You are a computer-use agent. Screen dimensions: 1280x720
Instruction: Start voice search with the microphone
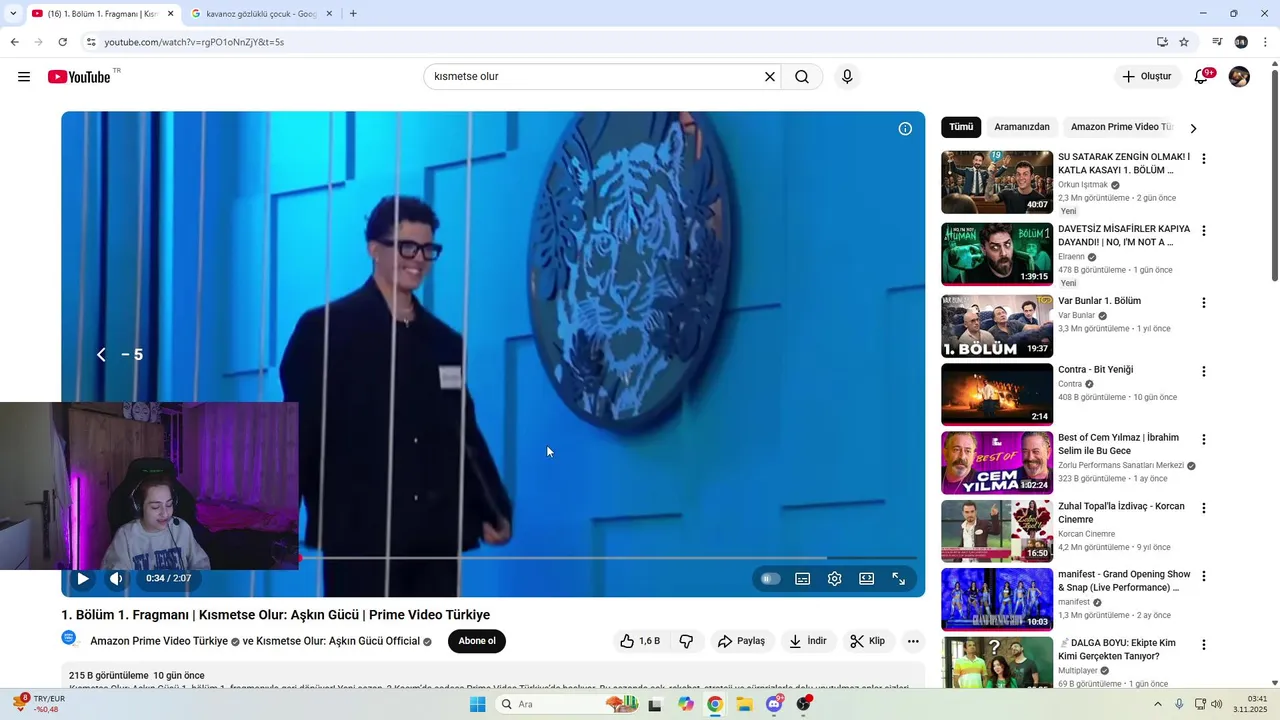[847, 77]
